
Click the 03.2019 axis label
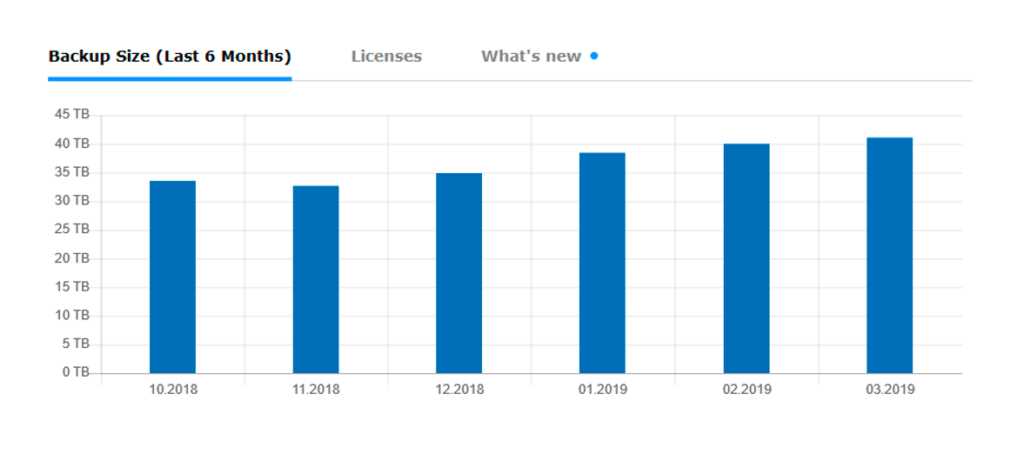point(890,390)
